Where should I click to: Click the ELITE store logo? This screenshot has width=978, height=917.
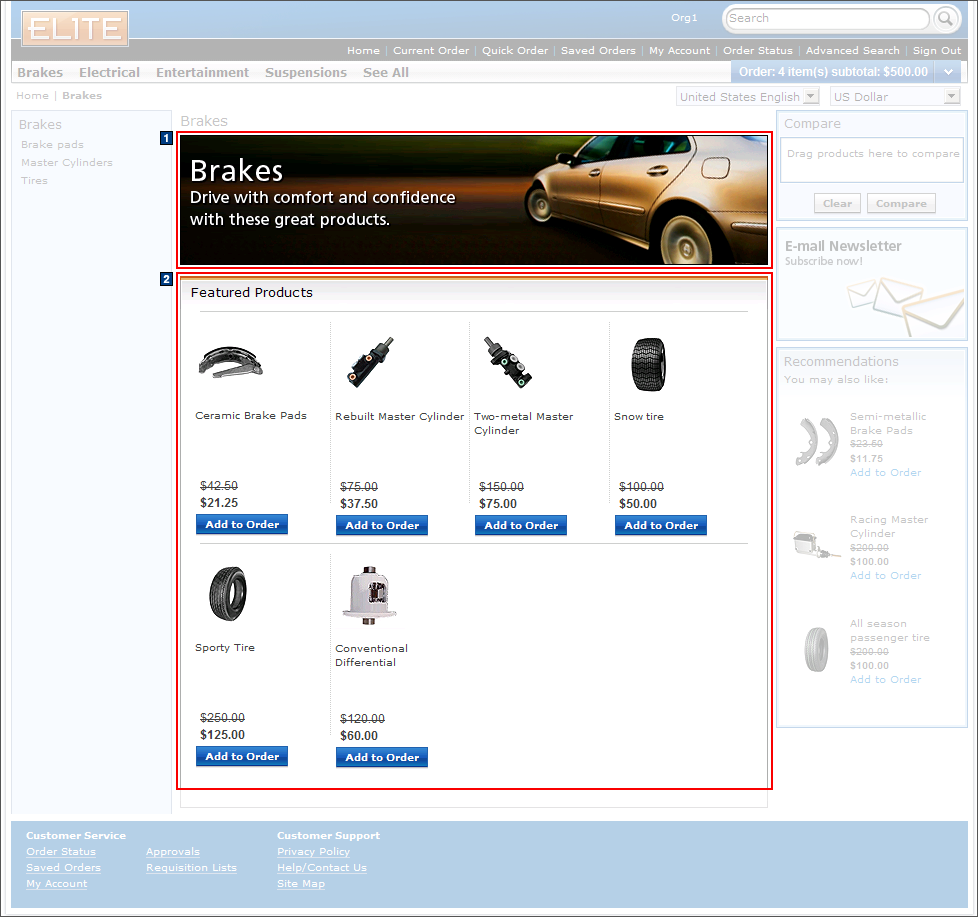75,28
